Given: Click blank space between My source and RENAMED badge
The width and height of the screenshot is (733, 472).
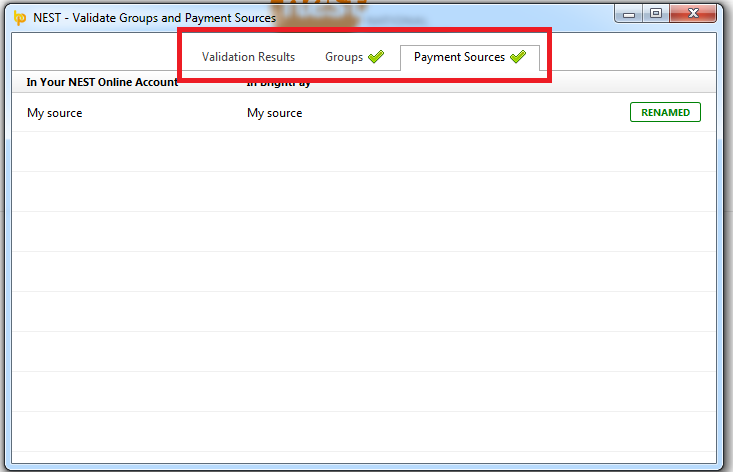Looking at the screenshot, I should (x=460, y=113).
